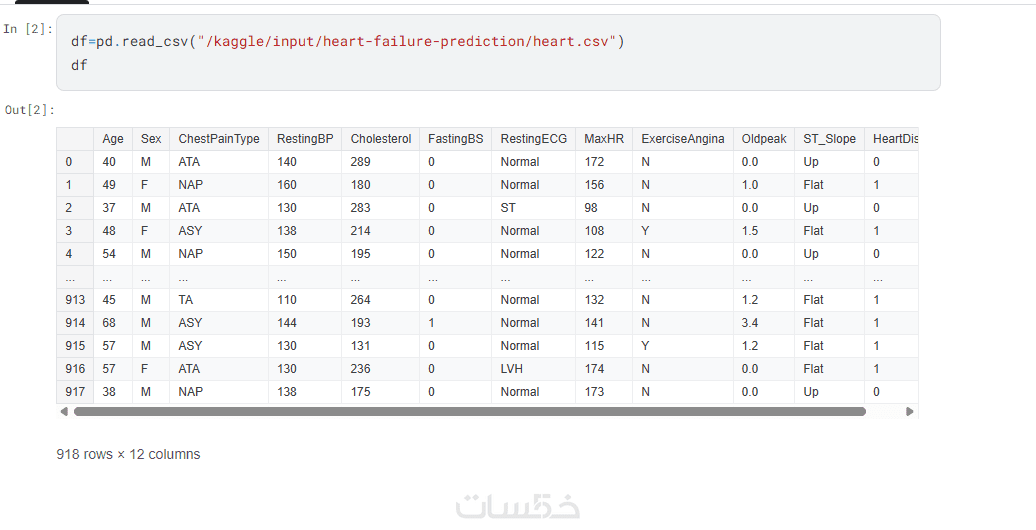The height and width of the screenshot is (530, 1036).
Task: Select the ST_Slope column header
Action: tap(829, 139)
